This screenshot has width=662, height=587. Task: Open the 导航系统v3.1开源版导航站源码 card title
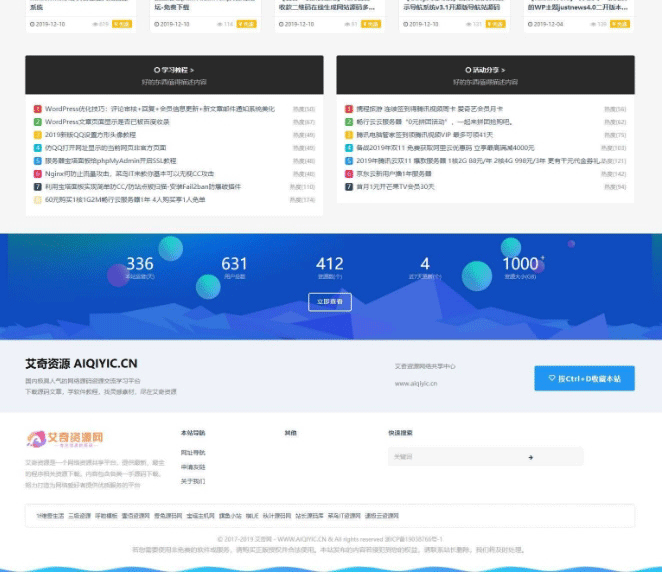pyautogui.click(x=452, y=7)
